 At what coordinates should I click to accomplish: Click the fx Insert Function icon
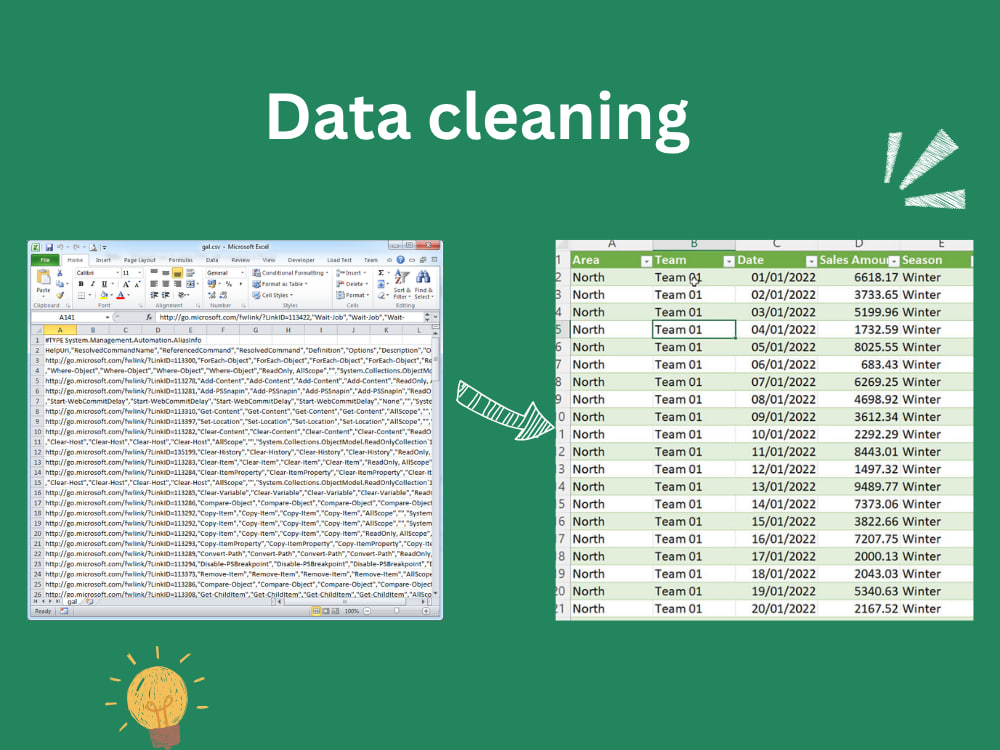click(149, 317)
